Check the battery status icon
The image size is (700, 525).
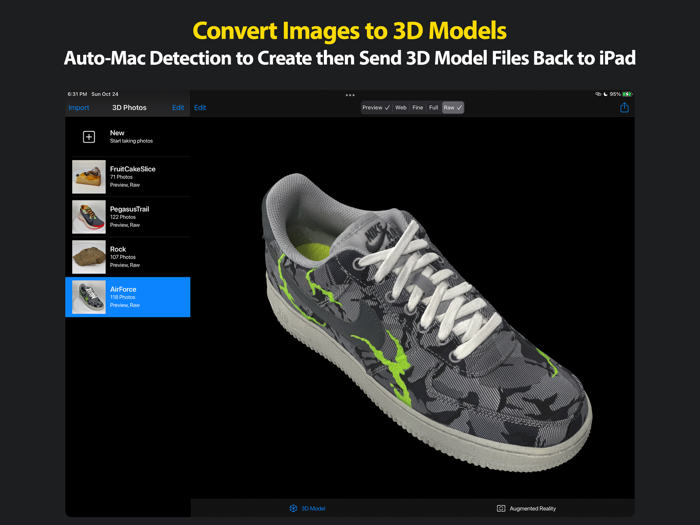point(627,94)
